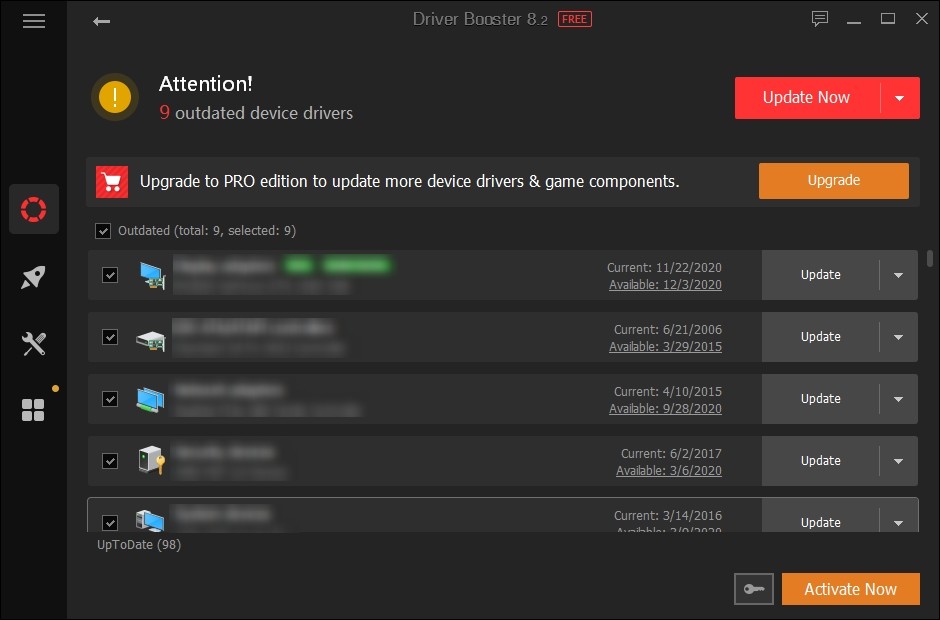The height and width of the screenshot is (620, 940).
Task: Uncheck driver with current date 6/21/2006
Action: (110, 337)
